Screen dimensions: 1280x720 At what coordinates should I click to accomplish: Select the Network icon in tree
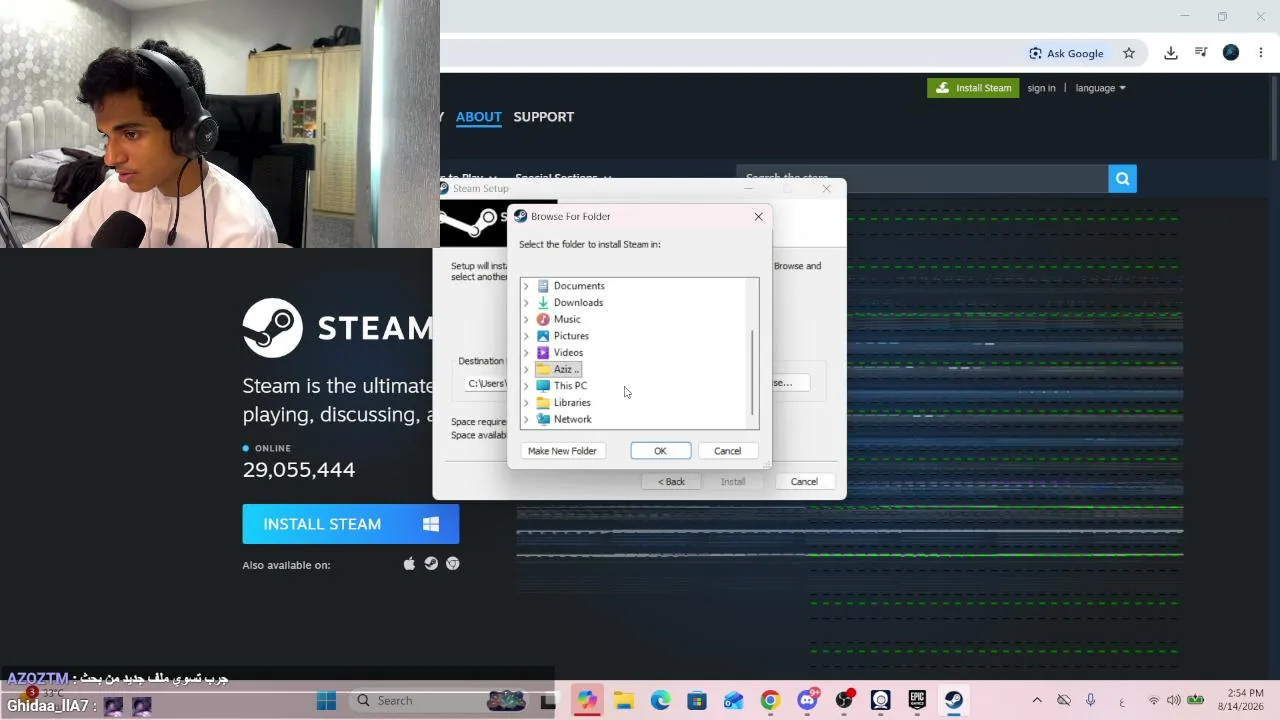point(543,419)
